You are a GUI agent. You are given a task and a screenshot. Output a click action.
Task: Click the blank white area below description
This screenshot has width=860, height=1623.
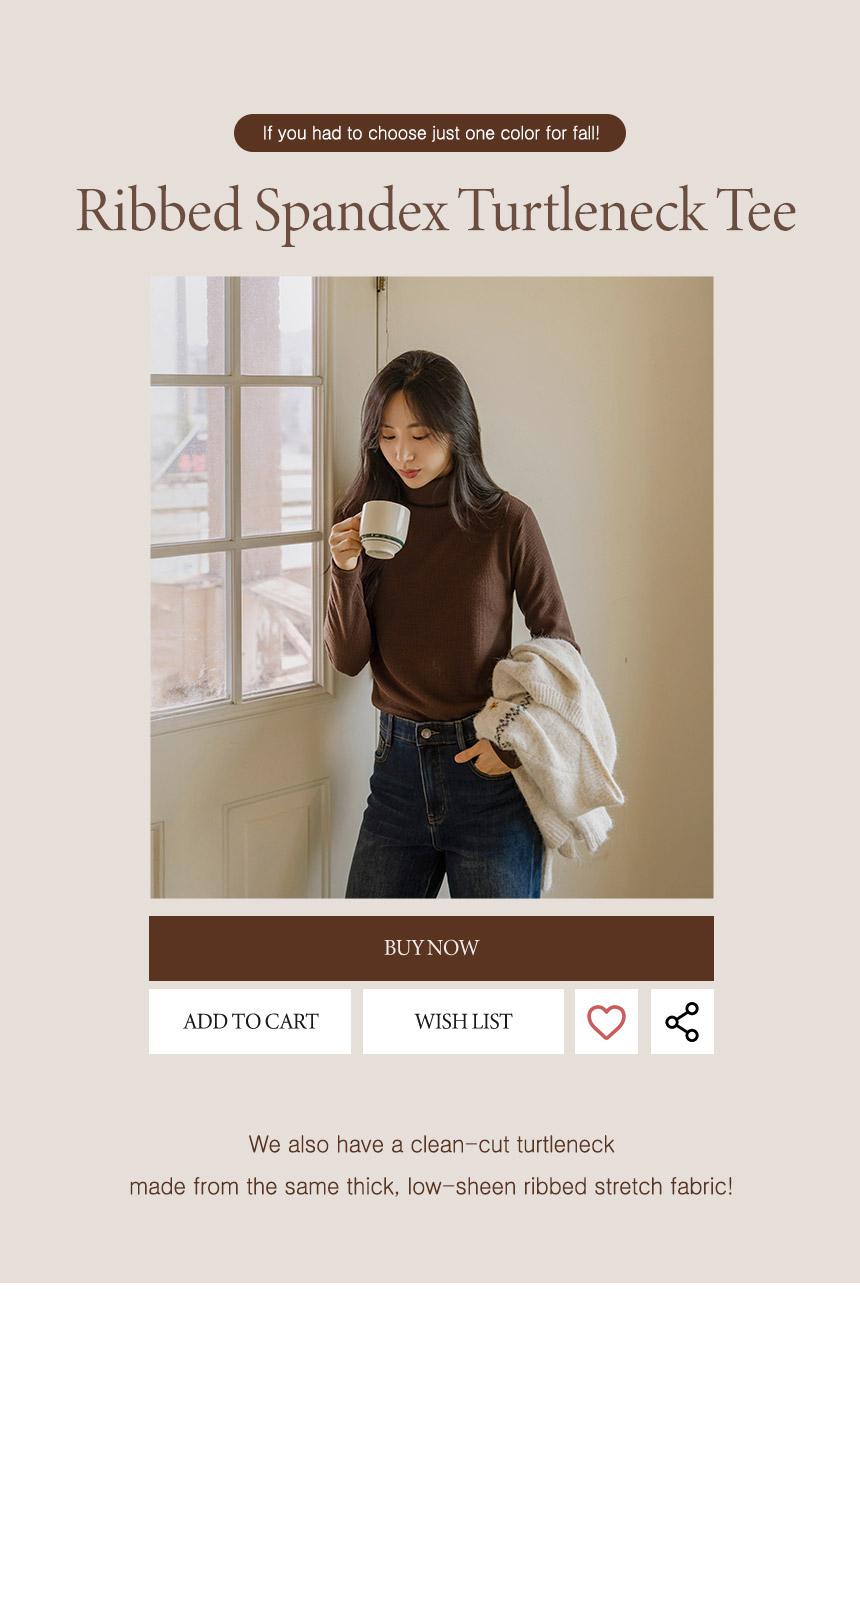click(430, 1452)
